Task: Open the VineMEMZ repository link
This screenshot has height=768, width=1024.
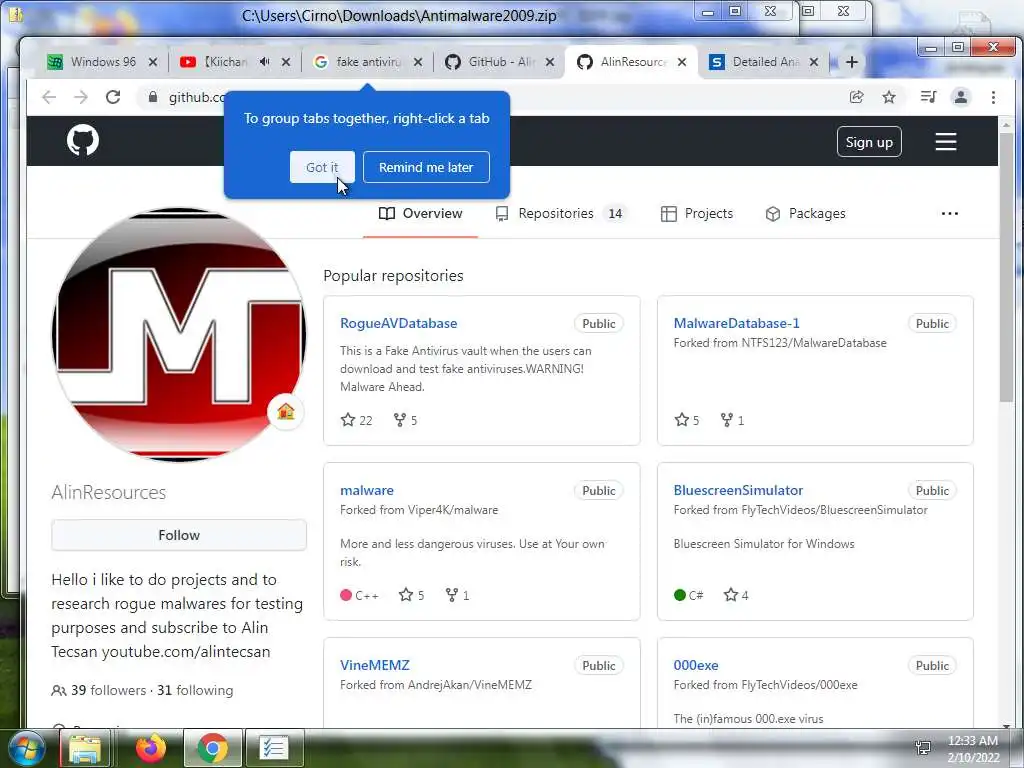Action: 375,665
